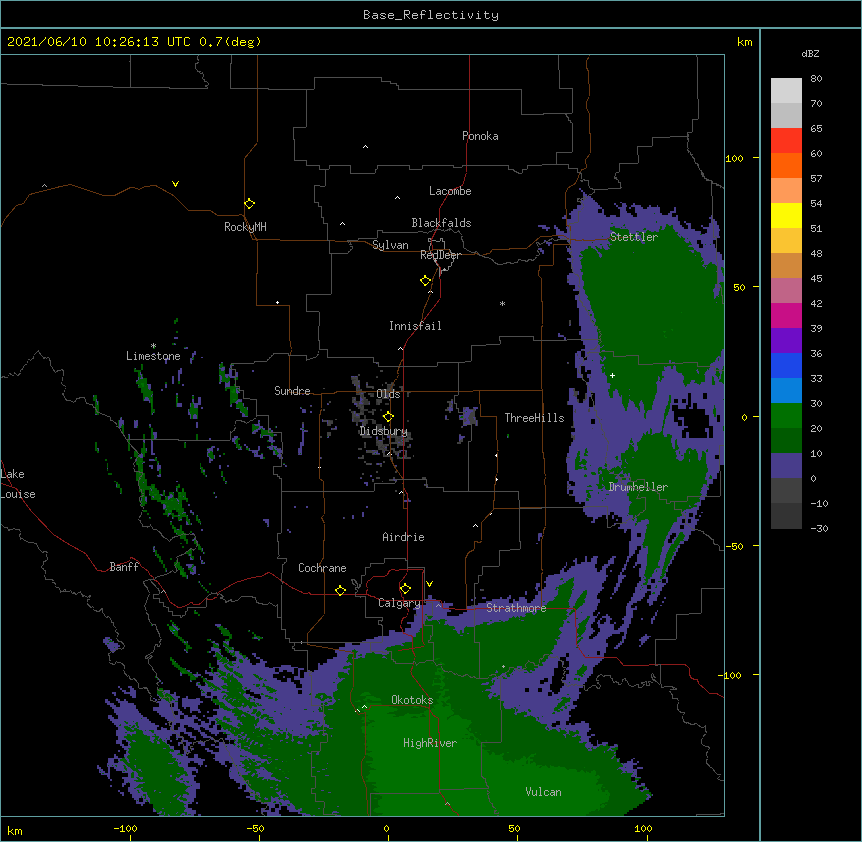862x842 pixels.
Task: Click the red 65 dBZ legend swatch
Action: [x=786, y=140]
